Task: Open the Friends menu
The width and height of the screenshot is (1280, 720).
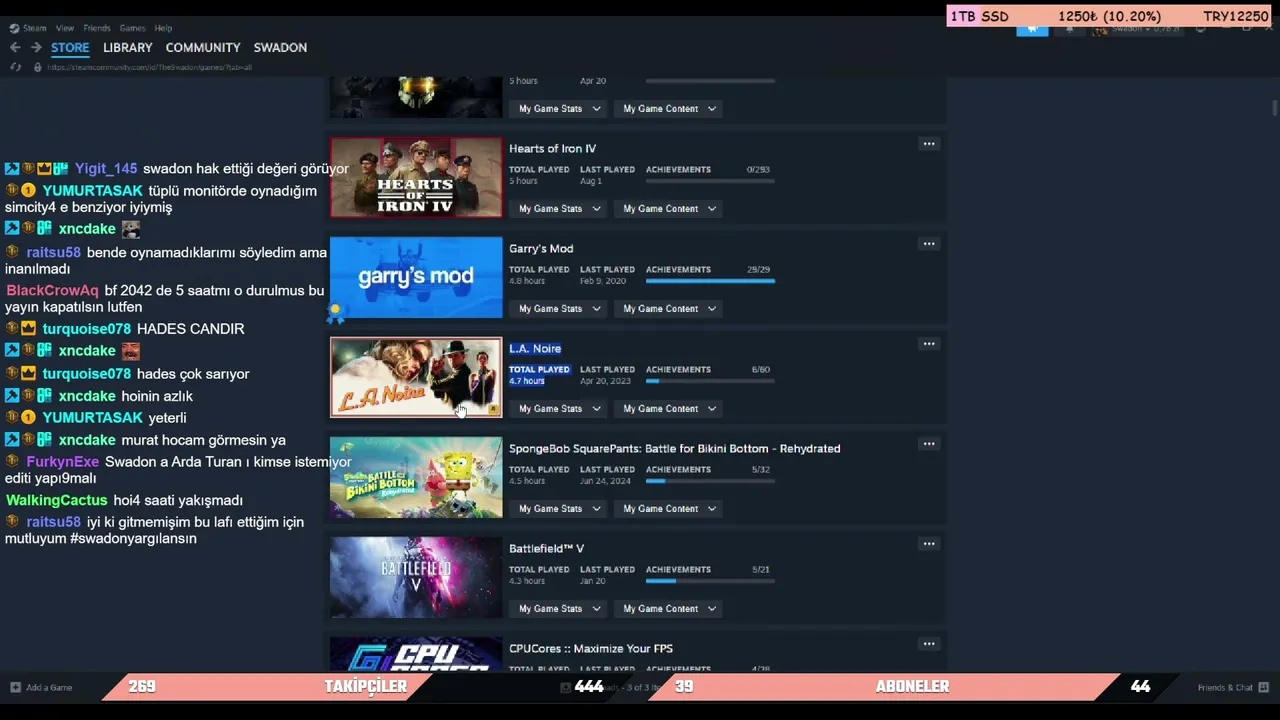Action: click(97, 28)
